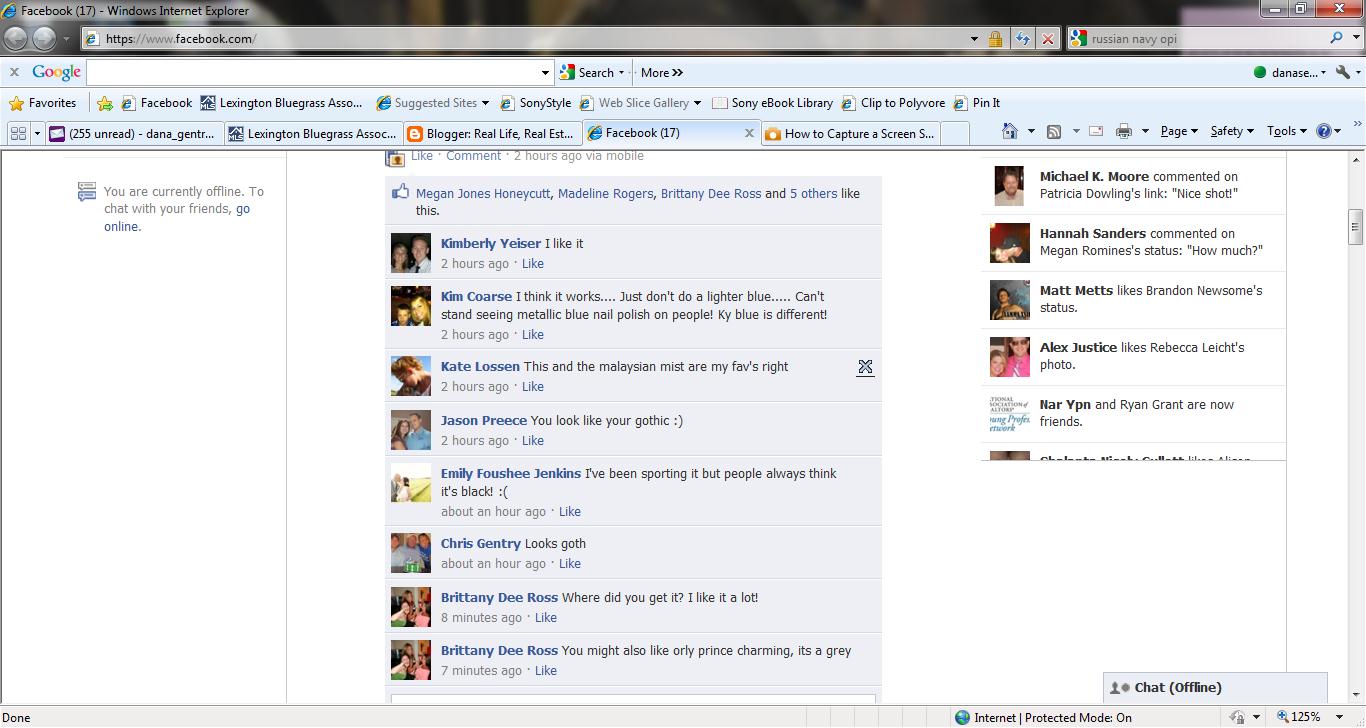Close the Facebook (17) tab
Viewport: 1366px width, 728px height.
tap(749, 132)
